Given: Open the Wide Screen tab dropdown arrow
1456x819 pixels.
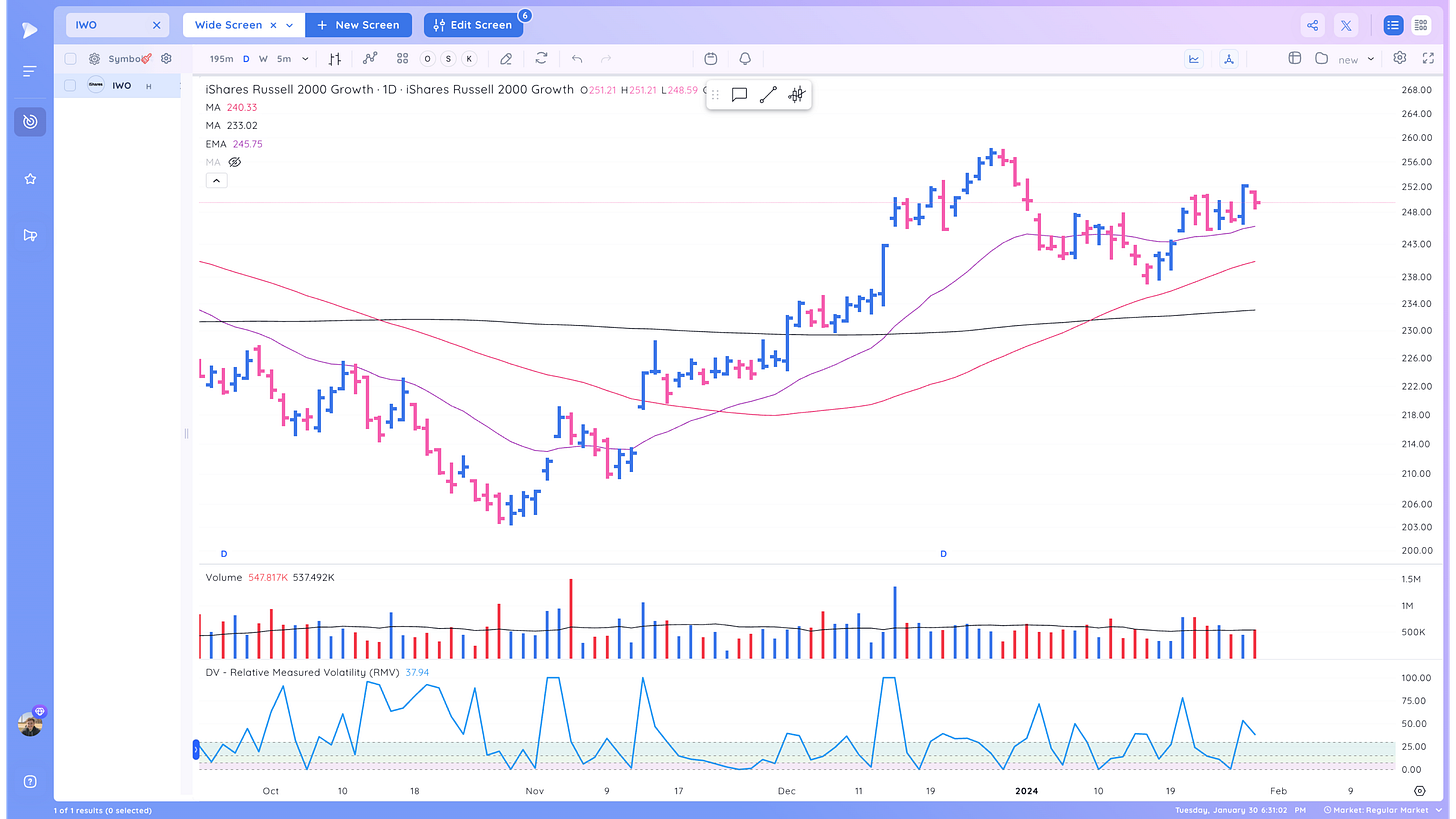Looking at the screenshot, I should pos(290,25).
